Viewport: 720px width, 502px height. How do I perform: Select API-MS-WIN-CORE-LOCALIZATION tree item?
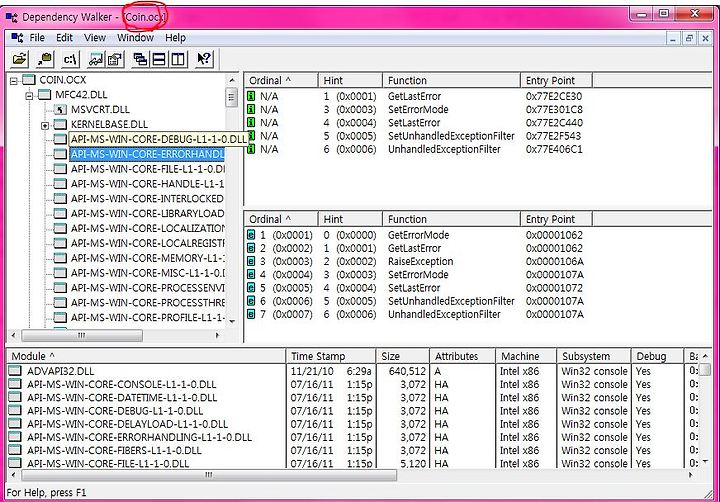tap(147, 228)
